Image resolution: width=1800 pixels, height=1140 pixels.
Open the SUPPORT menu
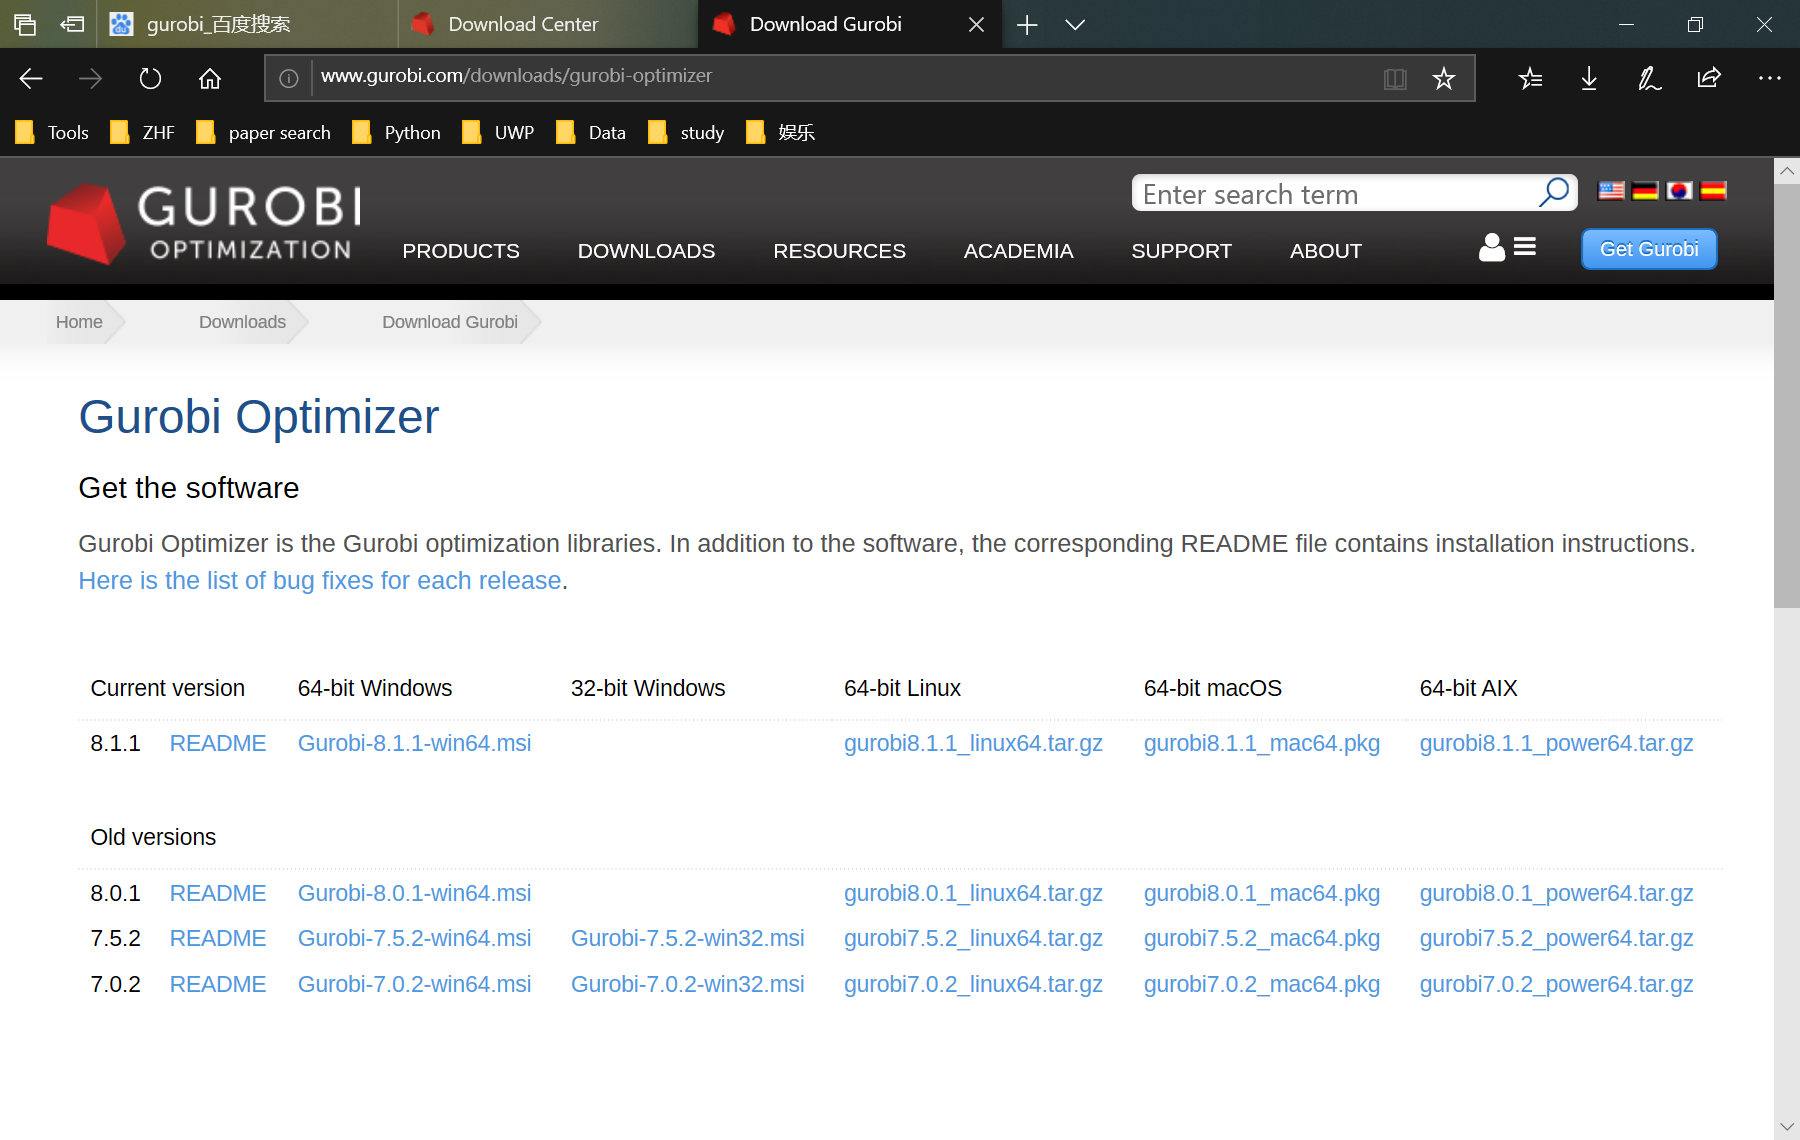1181,251
